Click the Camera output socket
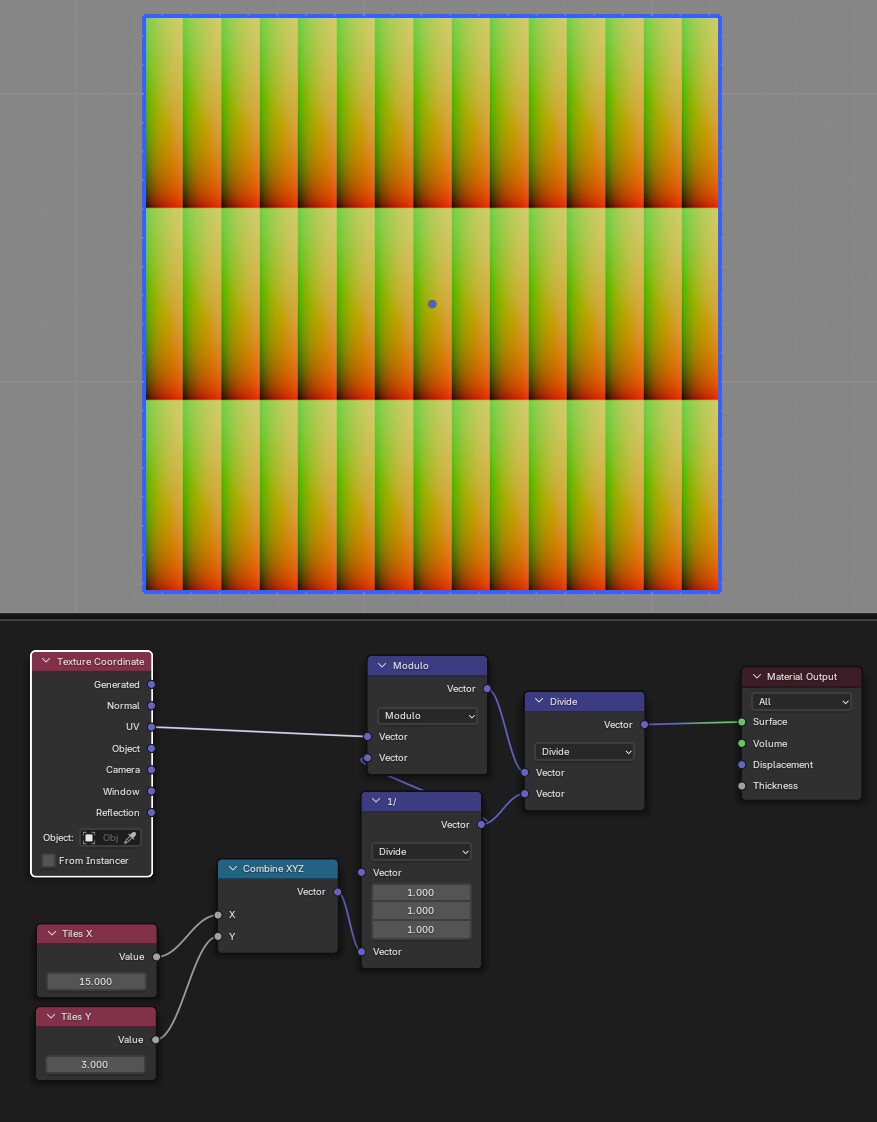Viewport: 877px width, 1122px height. click(152, 769)
